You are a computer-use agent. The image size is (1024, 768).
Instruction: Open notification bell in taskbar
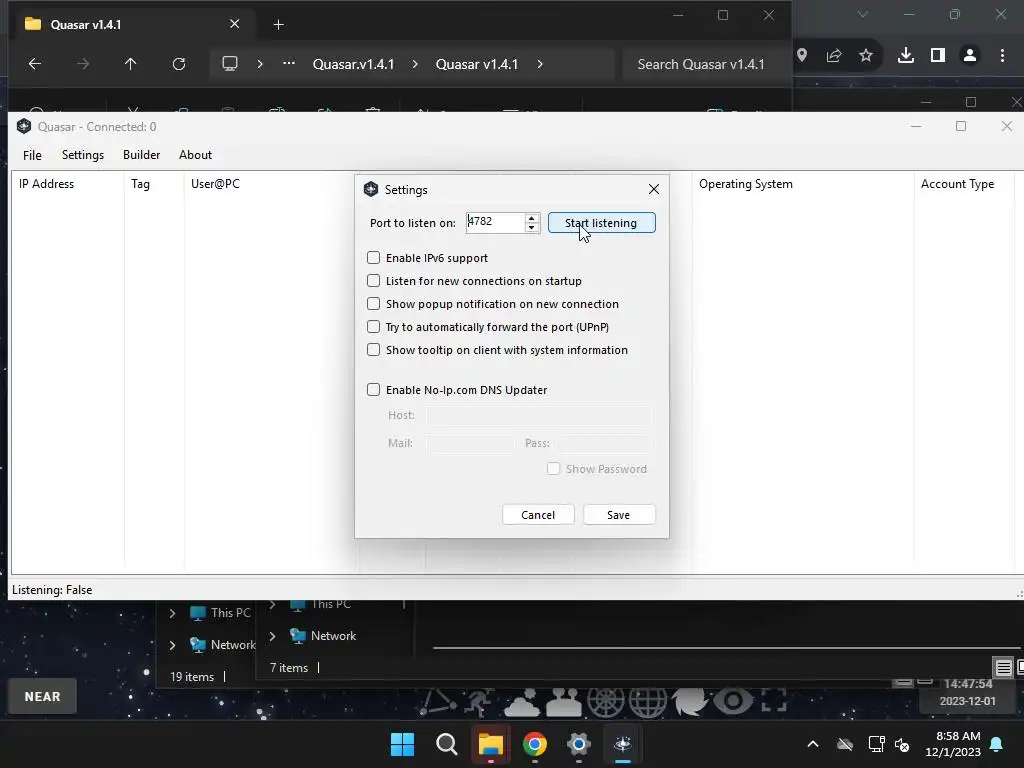(997, 744)
